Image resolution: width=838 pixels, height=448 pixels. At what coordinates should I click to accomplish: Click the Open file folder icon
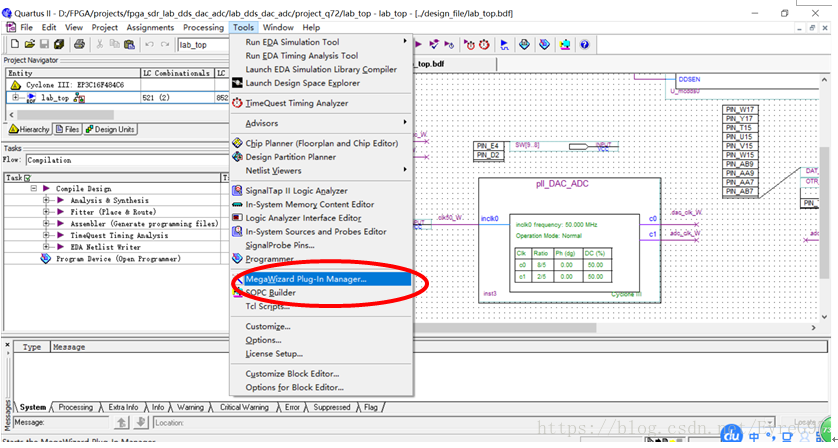pyautogui.click(x=29, y=44)
